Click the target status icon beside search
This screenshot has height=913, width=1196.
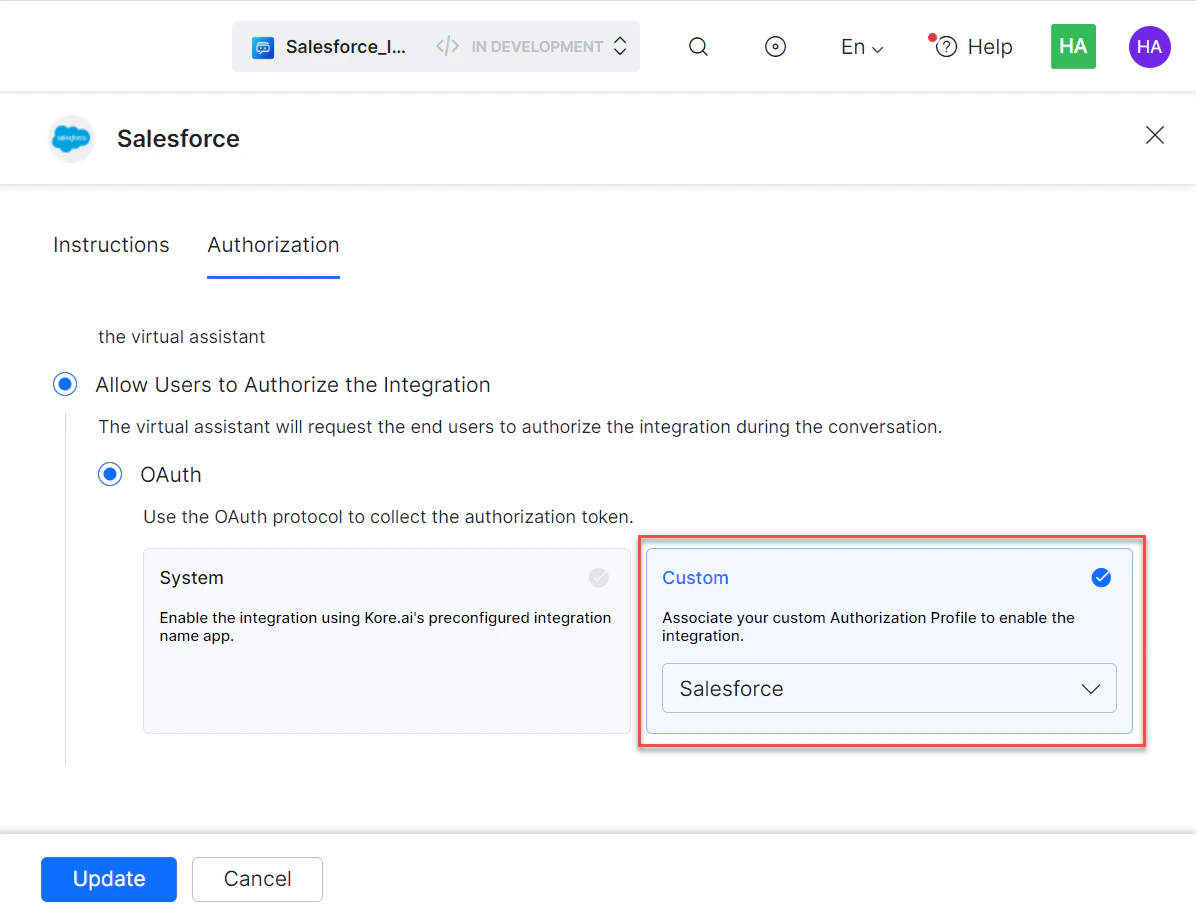coord(775,46)
